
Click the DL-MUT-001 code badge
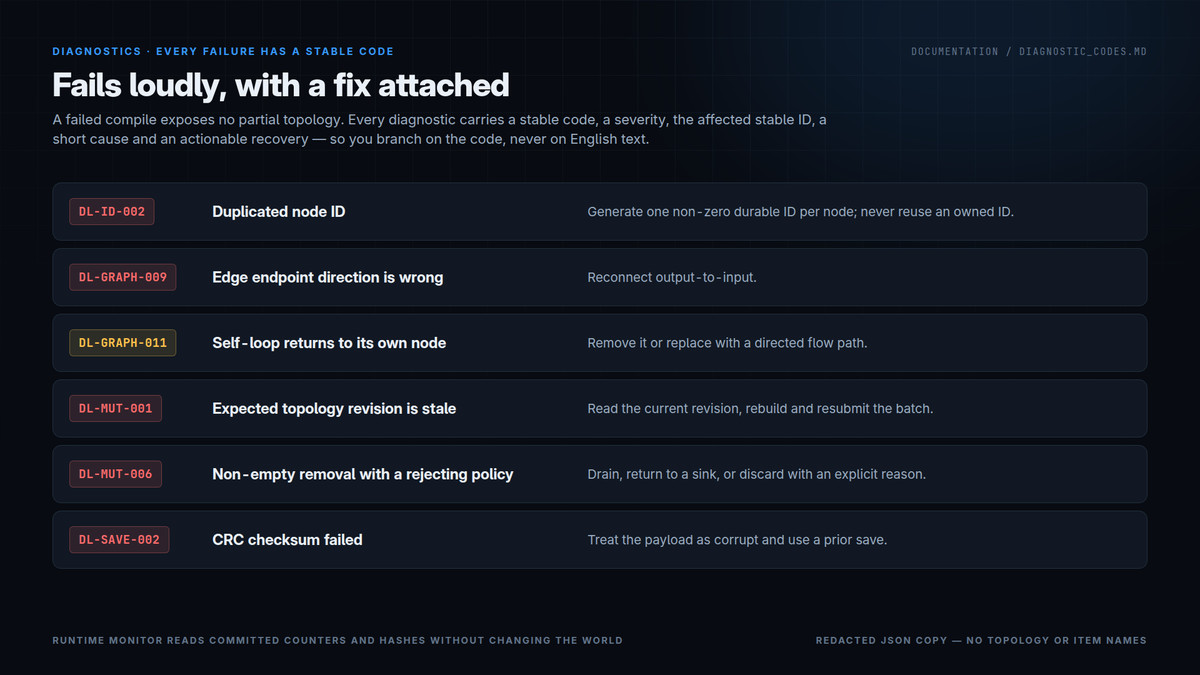(116, 408)
